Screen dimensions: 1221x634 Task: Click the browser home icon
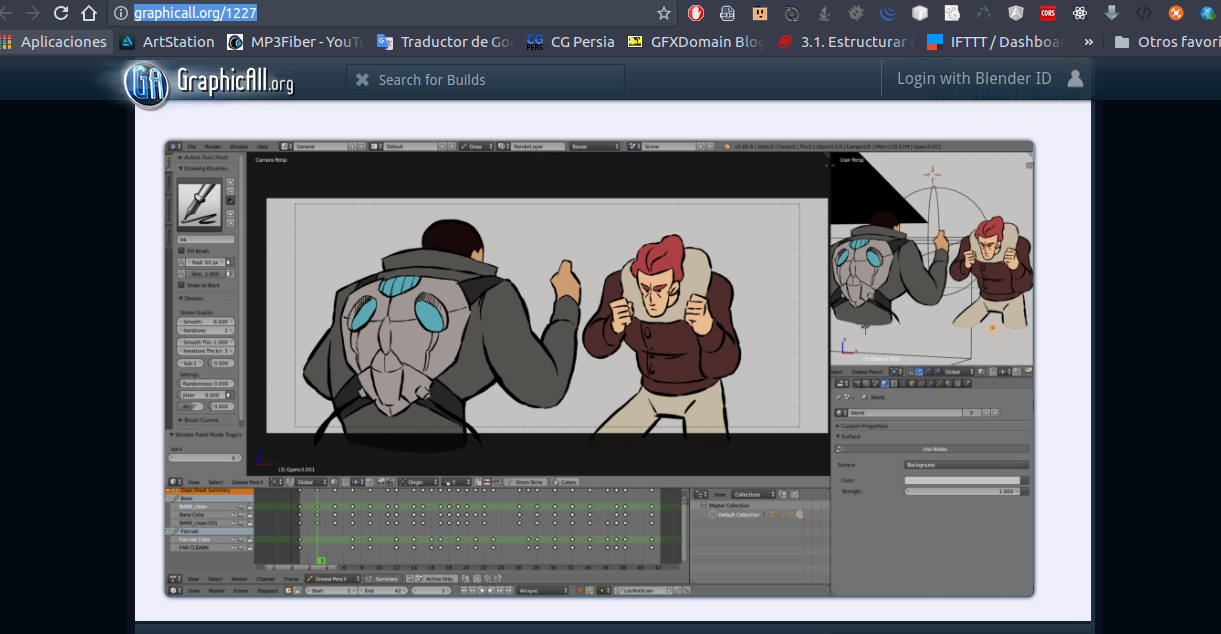(x=90, y=13)
